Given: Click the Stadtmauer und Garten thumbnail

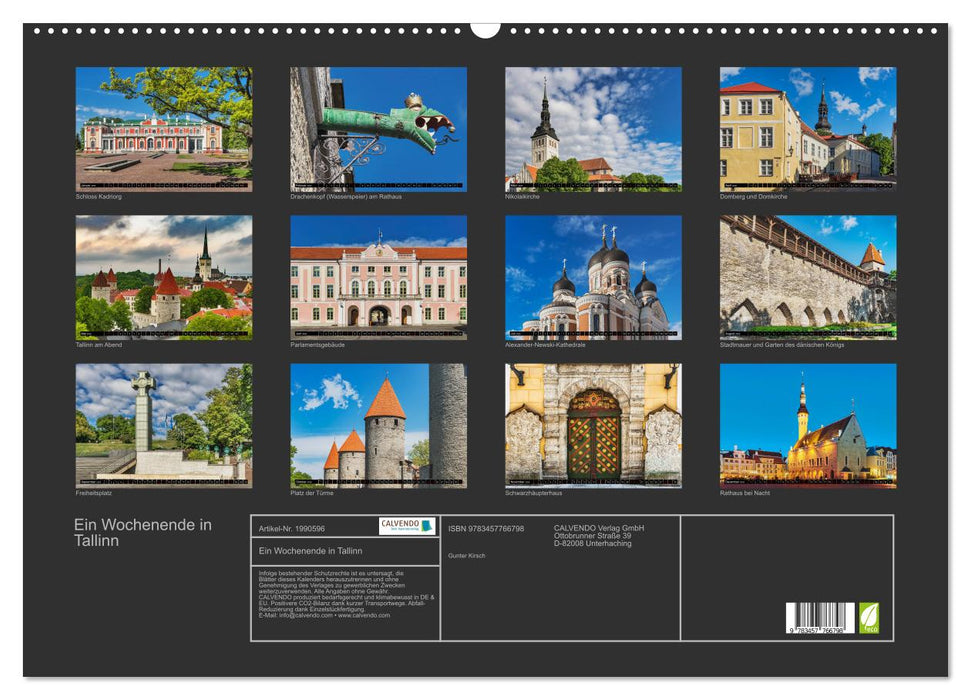Looking at the screenshot, I should [x=810, y=282].
